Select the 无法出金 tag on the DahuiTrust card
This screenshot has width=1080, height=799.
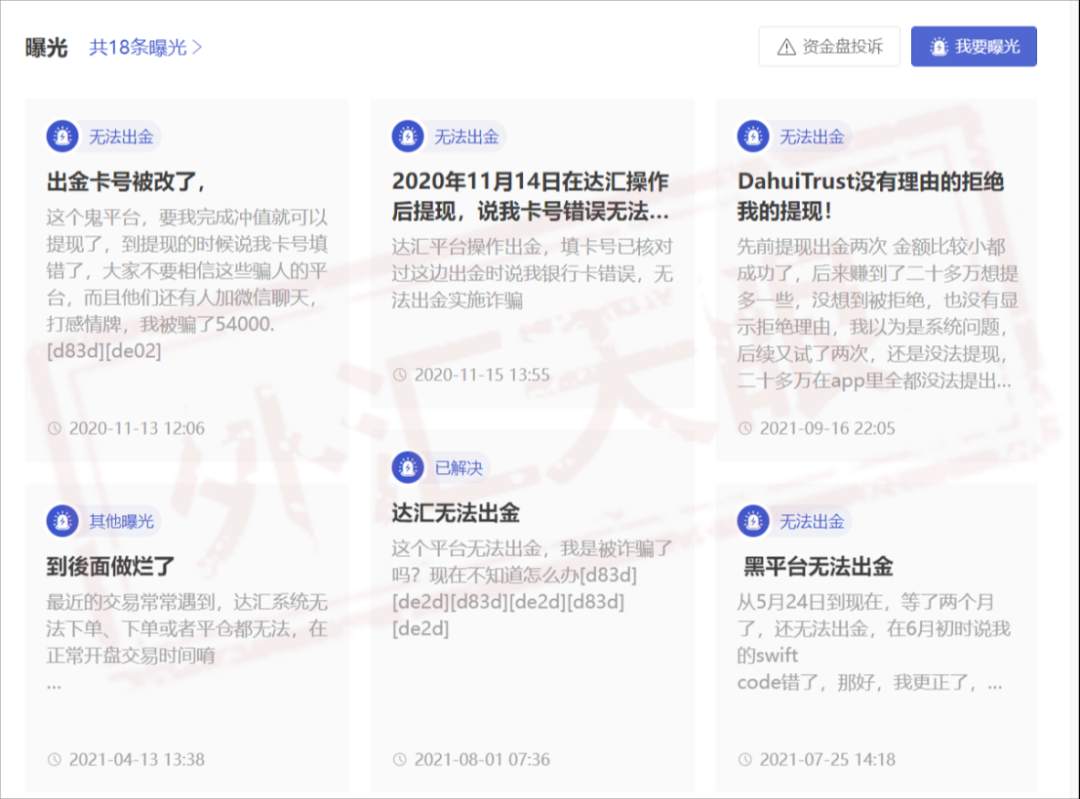click(x=813, y=136)
